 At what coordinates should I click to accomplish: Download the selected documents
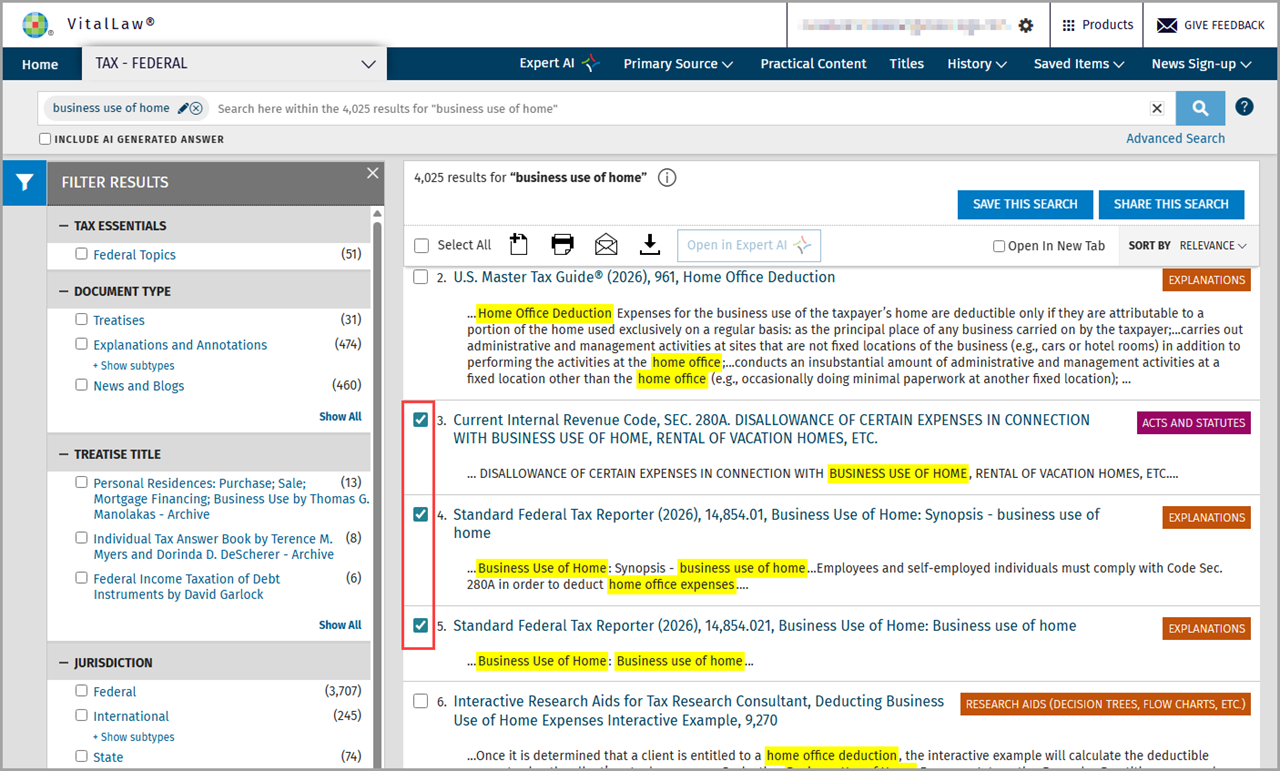pos(650,244)
